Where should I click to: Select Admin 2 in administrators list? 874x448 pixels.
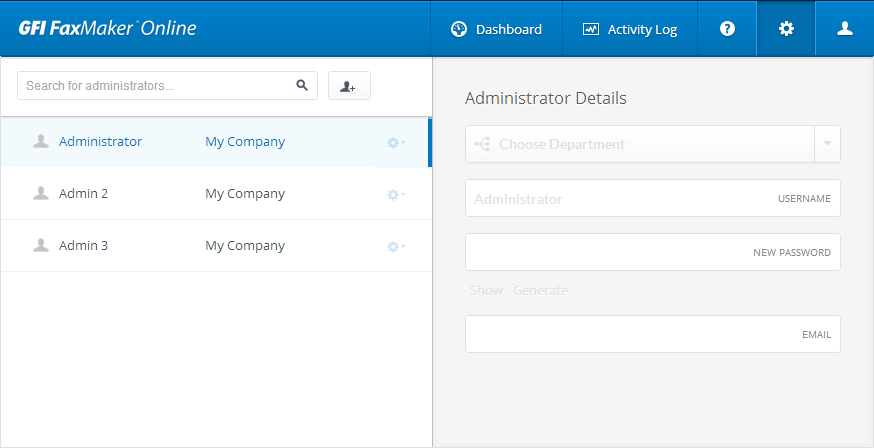tap(216, 194)
